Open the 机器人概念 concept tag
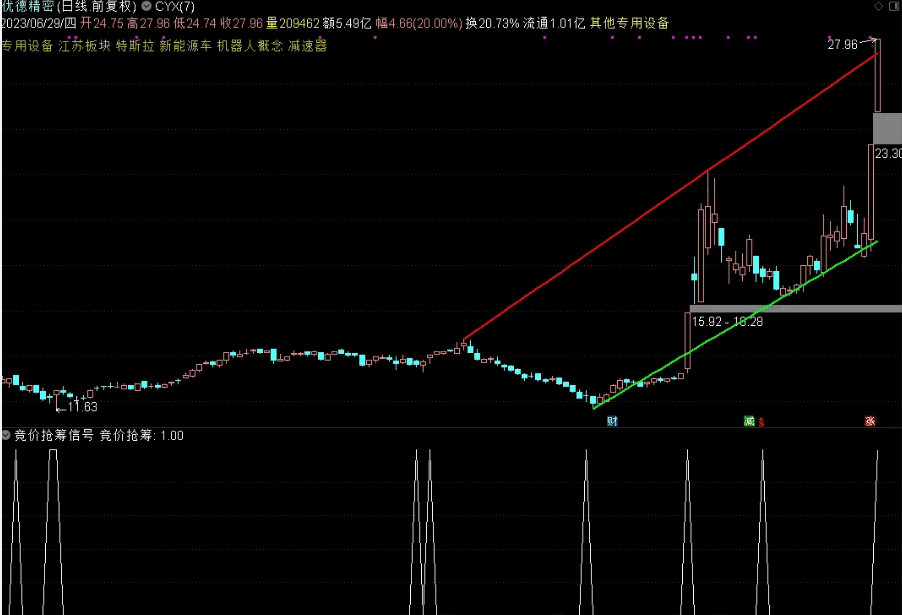The width and height of the screenshot is (902, 615). 250,45
